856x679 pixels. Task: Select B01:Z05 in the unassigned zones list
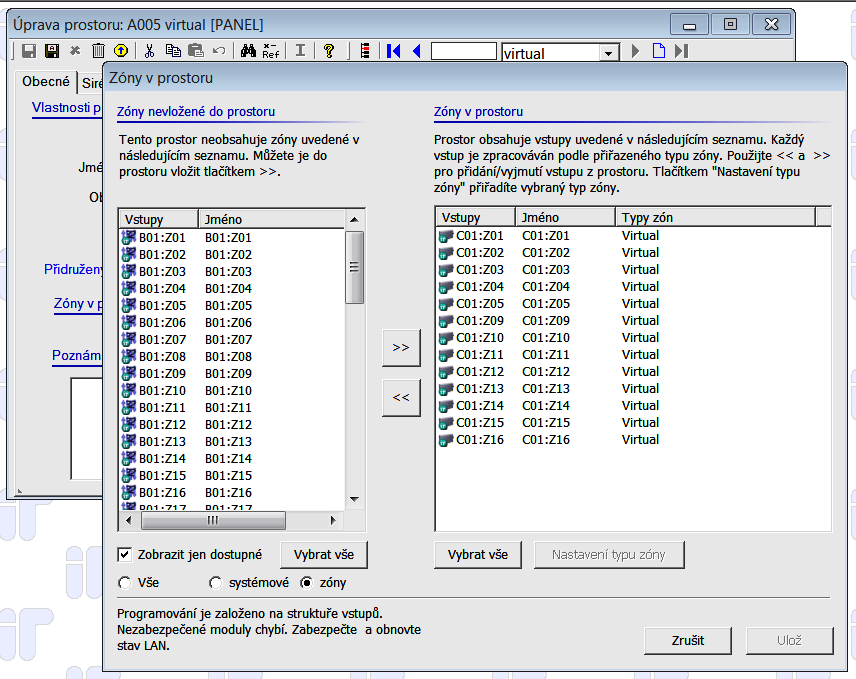point(160,305)
